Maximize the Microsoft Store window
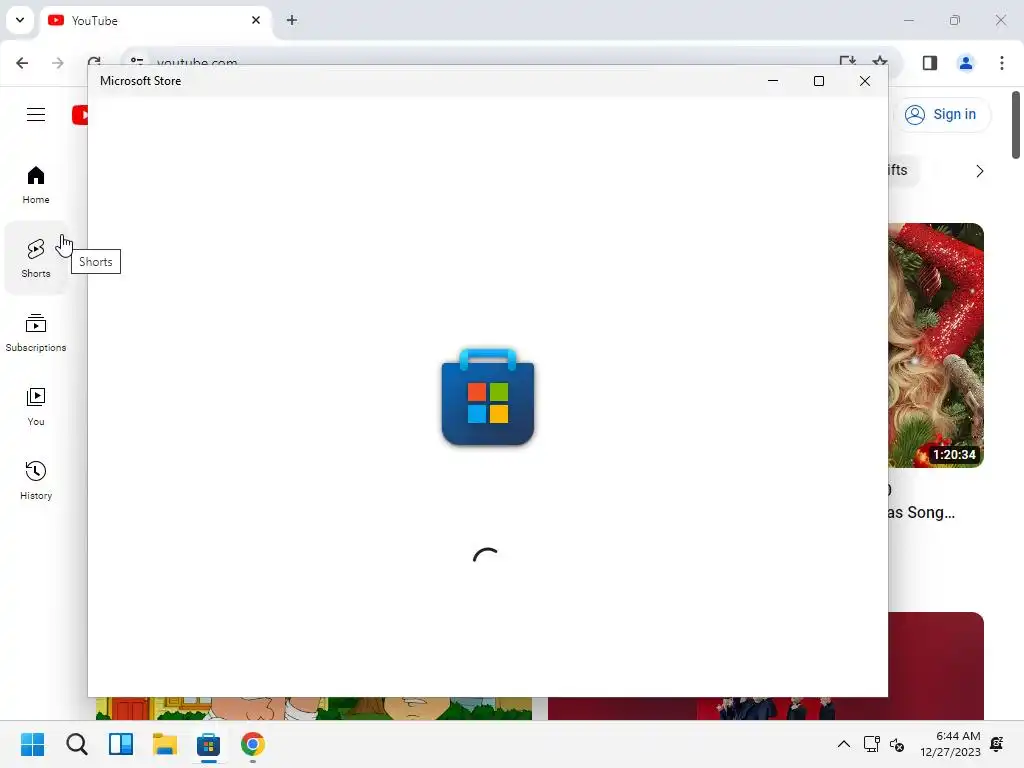The image size is (1024, 768). [818, 81]
